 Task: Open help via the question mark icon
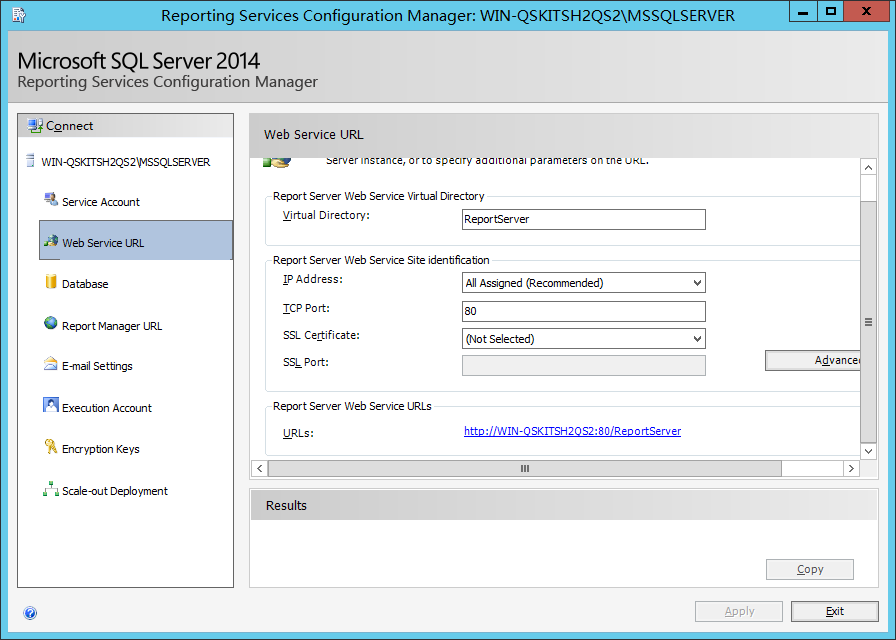[30, 613]
